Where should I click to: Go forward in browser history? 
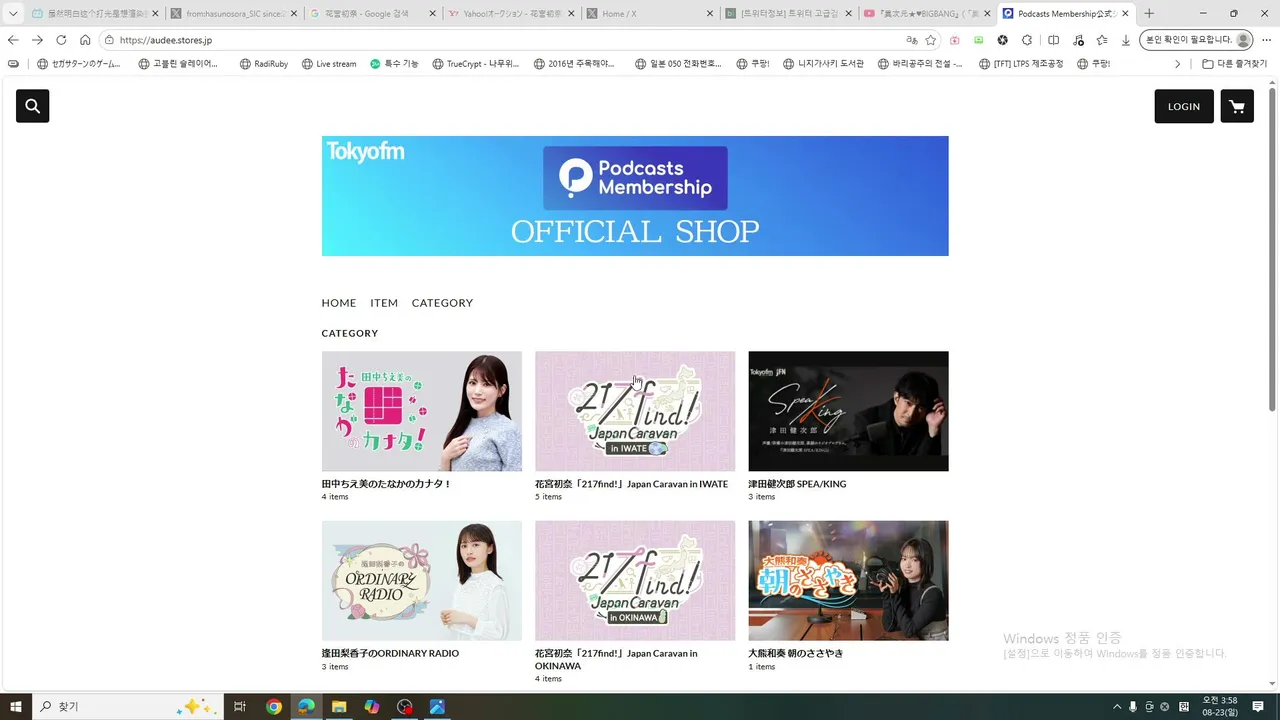37,40
